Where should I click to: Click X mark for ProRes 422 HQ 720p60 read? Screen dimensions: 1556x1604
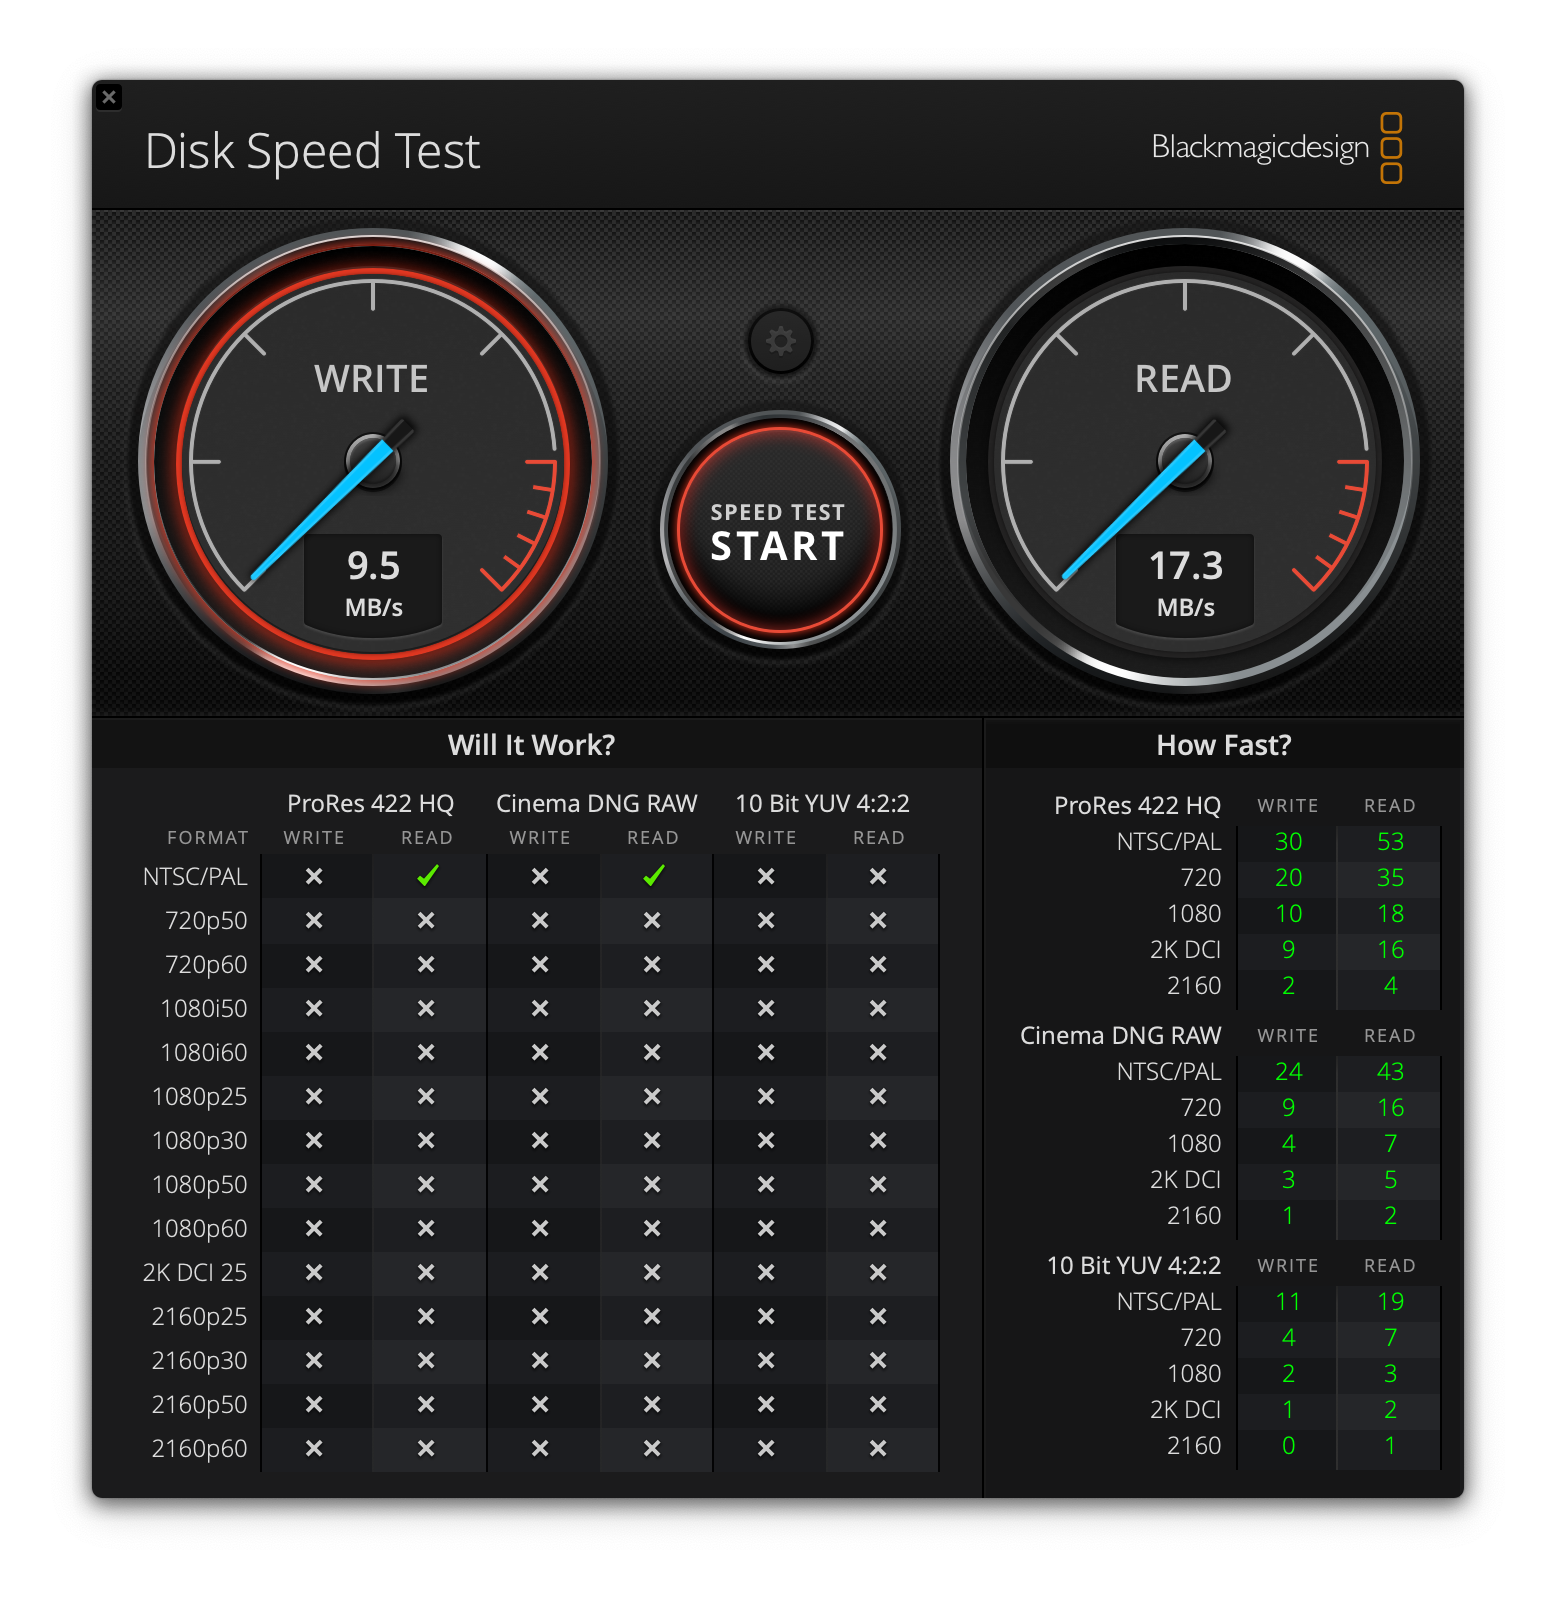[x=426, y=964]
